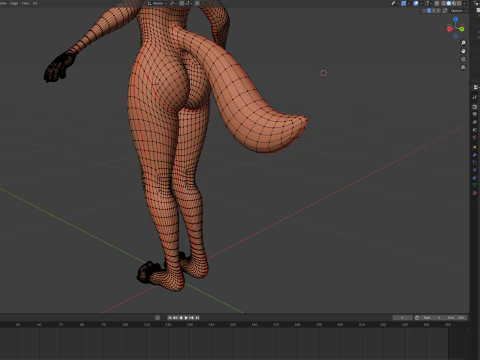This screenshot has height=360, width=480.
Task: Toggle viewport overlays button
Action: [416, 3]
